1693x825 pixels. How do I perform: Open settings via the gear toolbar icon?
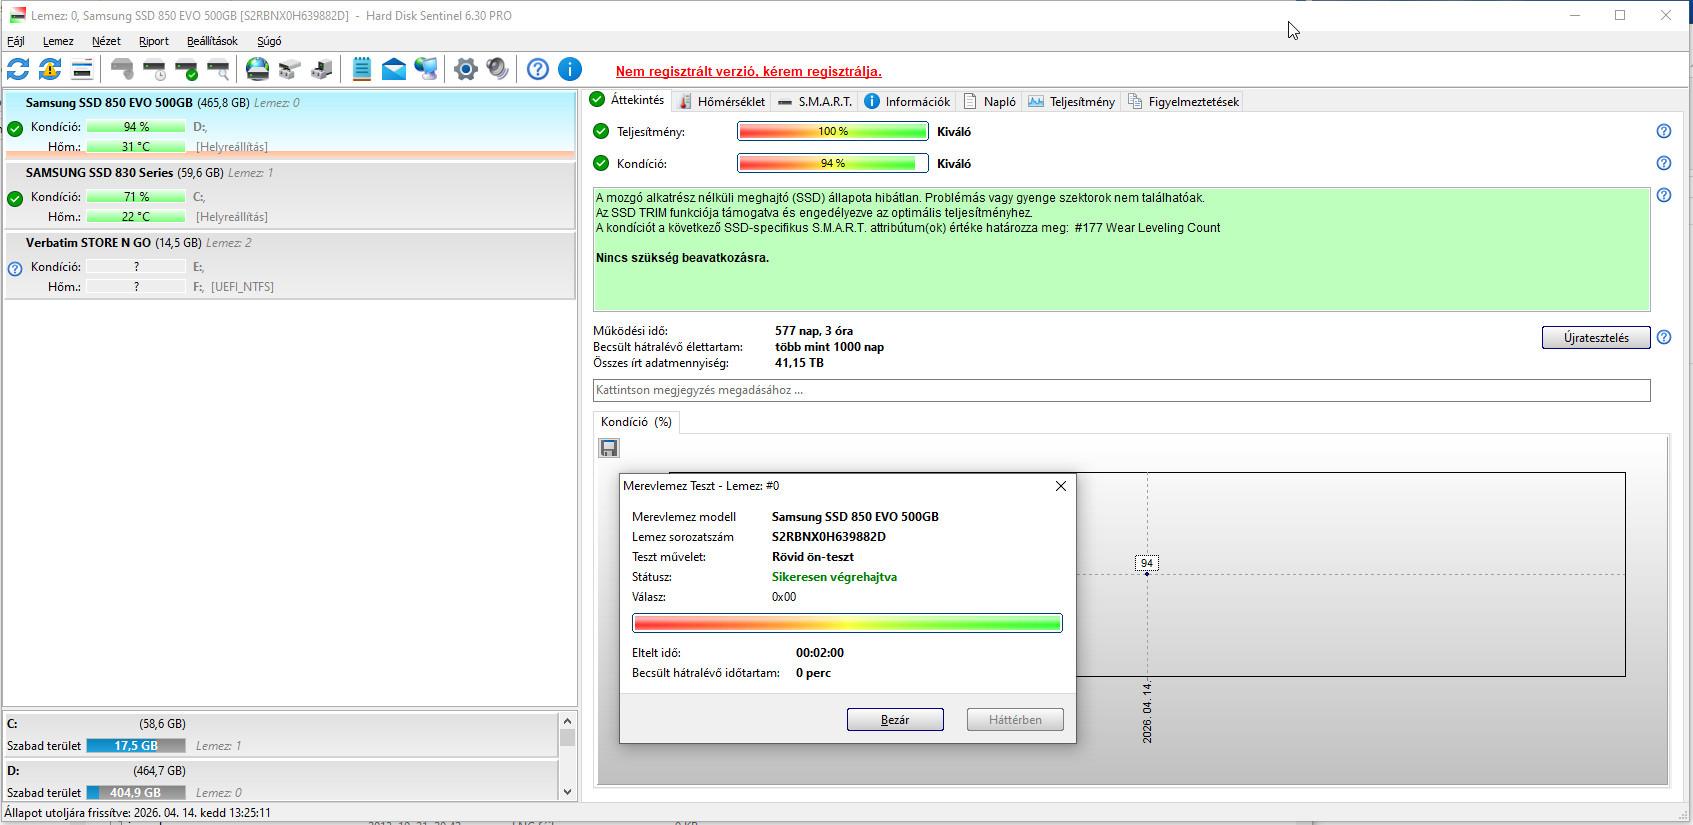[x=465, y=69]
